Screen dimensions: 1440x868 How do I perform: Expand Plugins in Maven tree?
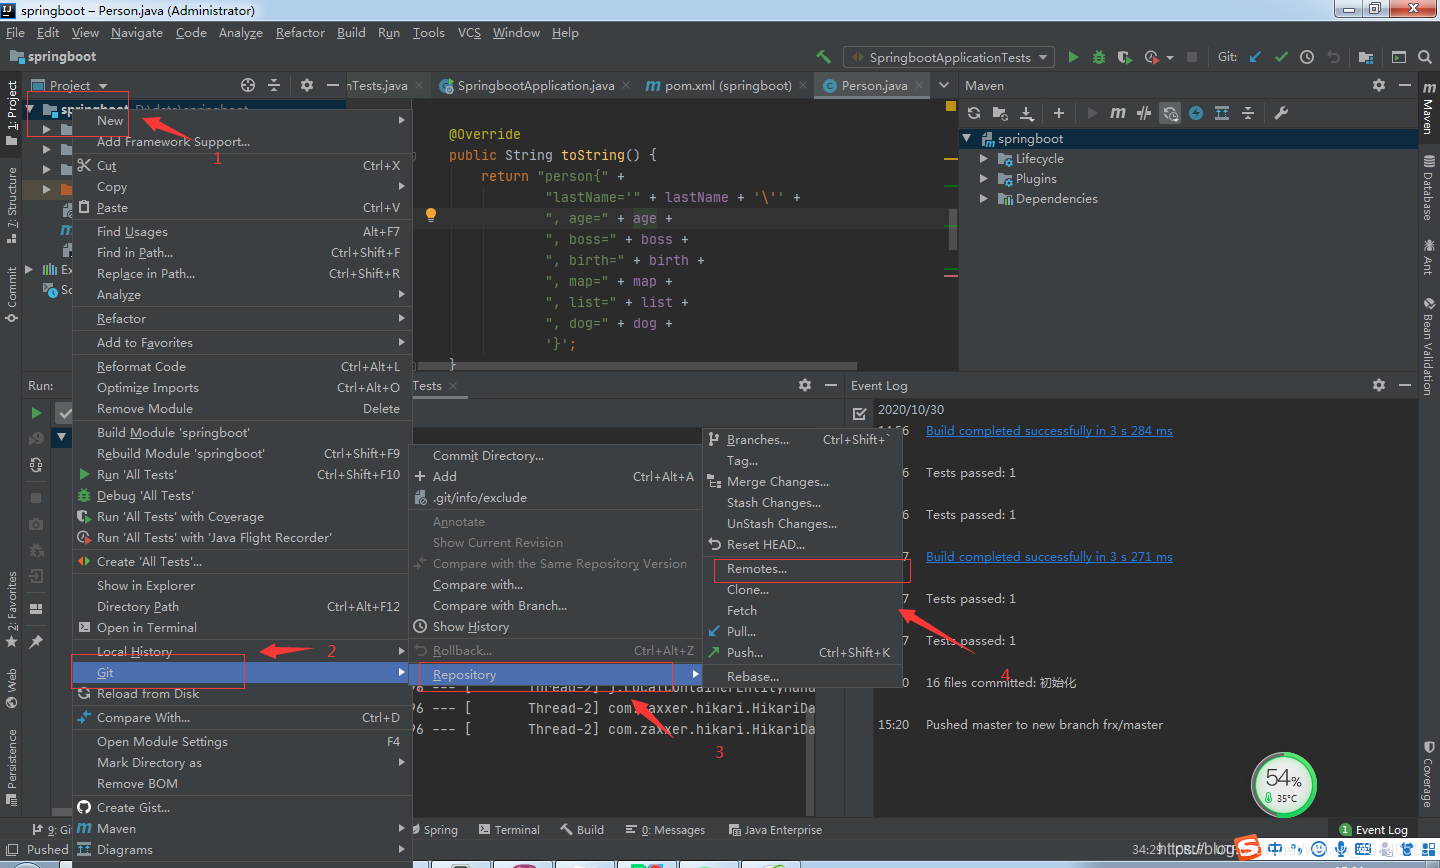984,178
